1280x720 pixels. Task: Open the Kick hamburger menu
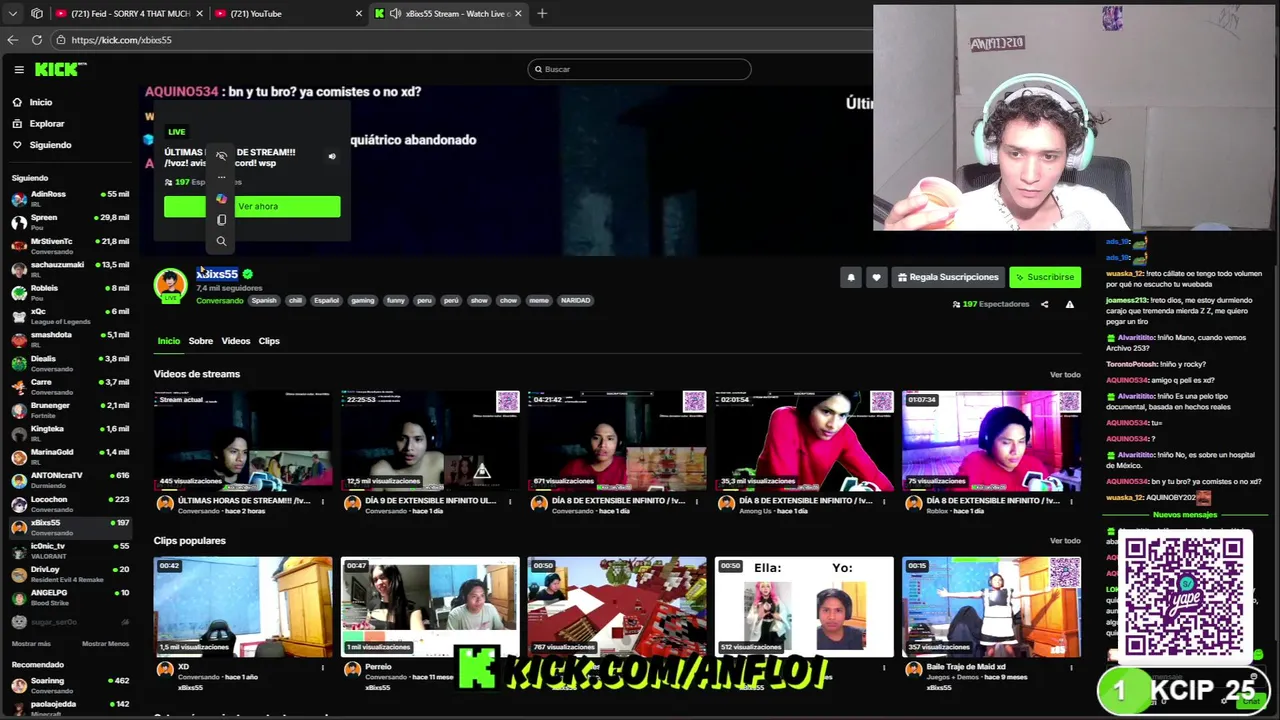(x=19, y=69)
